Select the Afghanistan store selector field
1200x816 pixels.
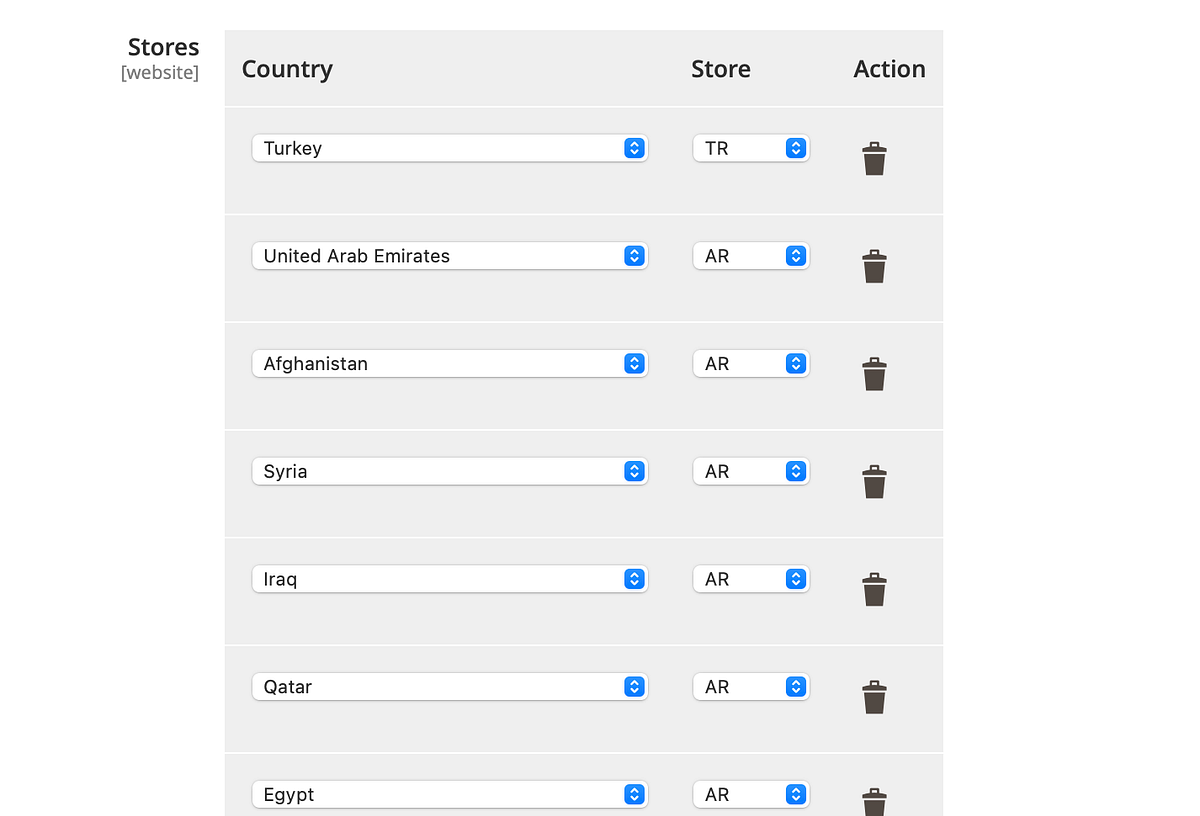tap(751, 363)
